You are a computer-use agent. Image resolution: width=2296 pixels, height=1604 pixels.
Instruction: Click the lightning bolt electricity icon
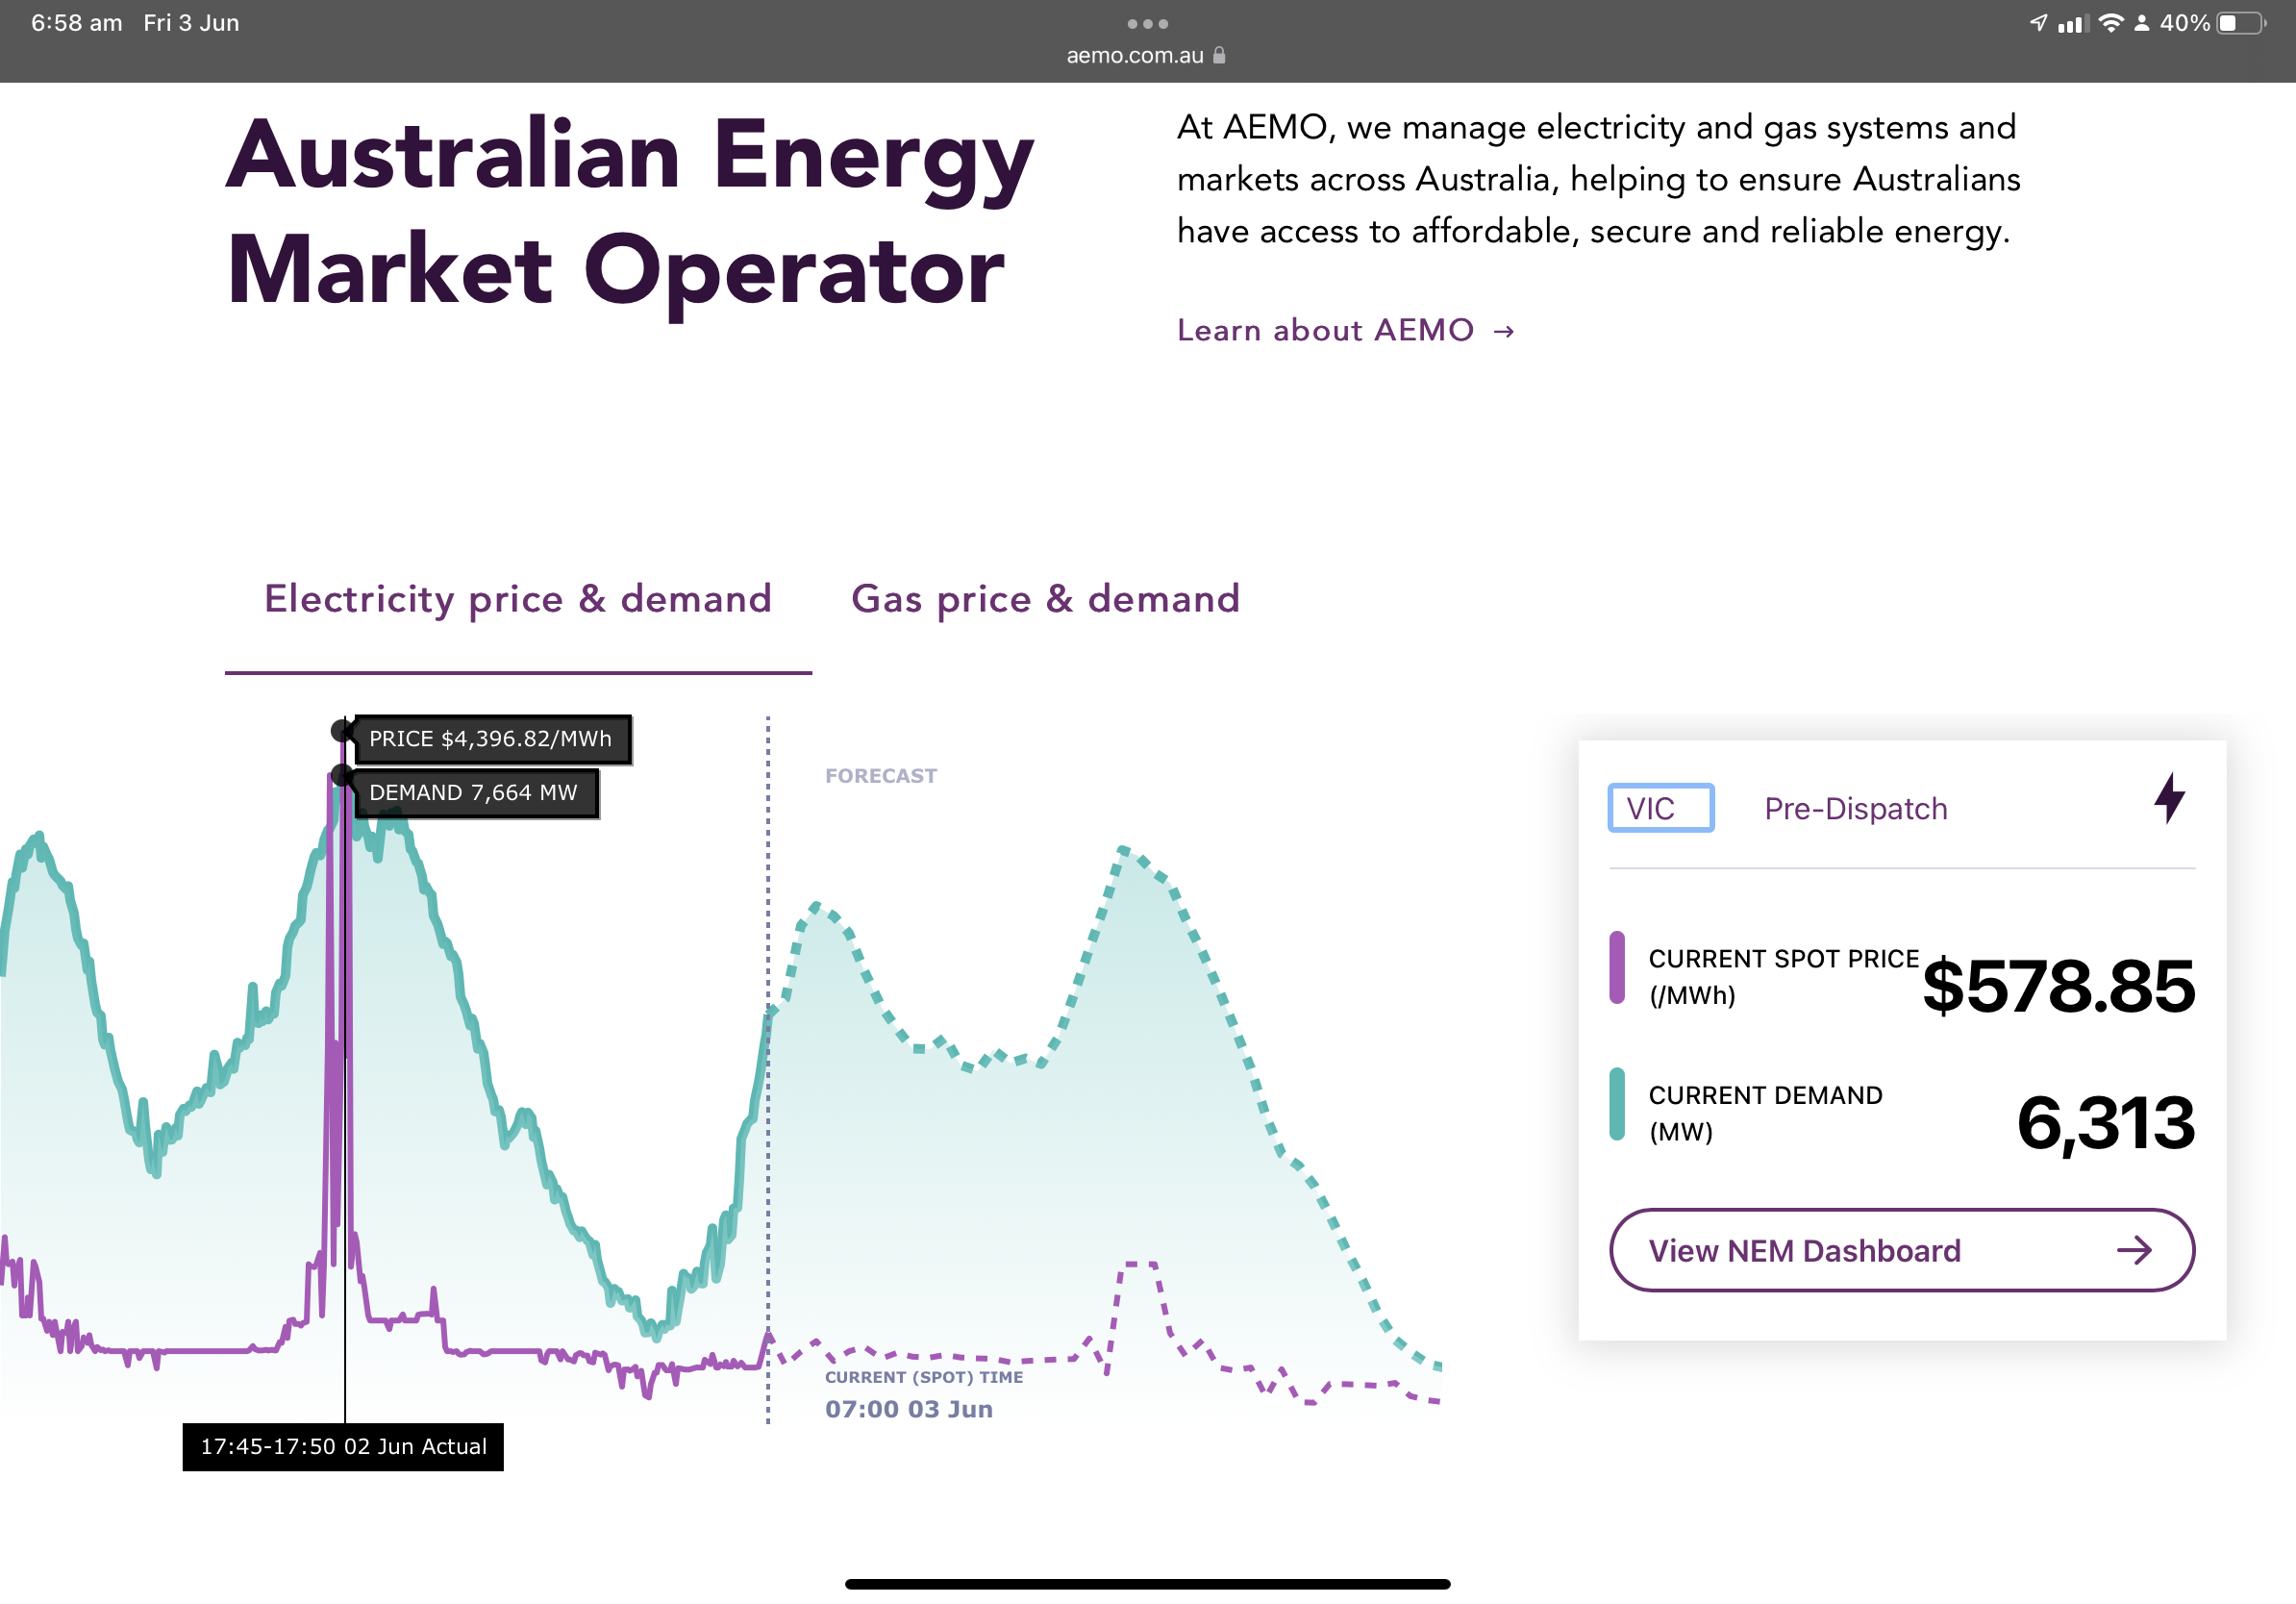click(x=2169, y=798)
